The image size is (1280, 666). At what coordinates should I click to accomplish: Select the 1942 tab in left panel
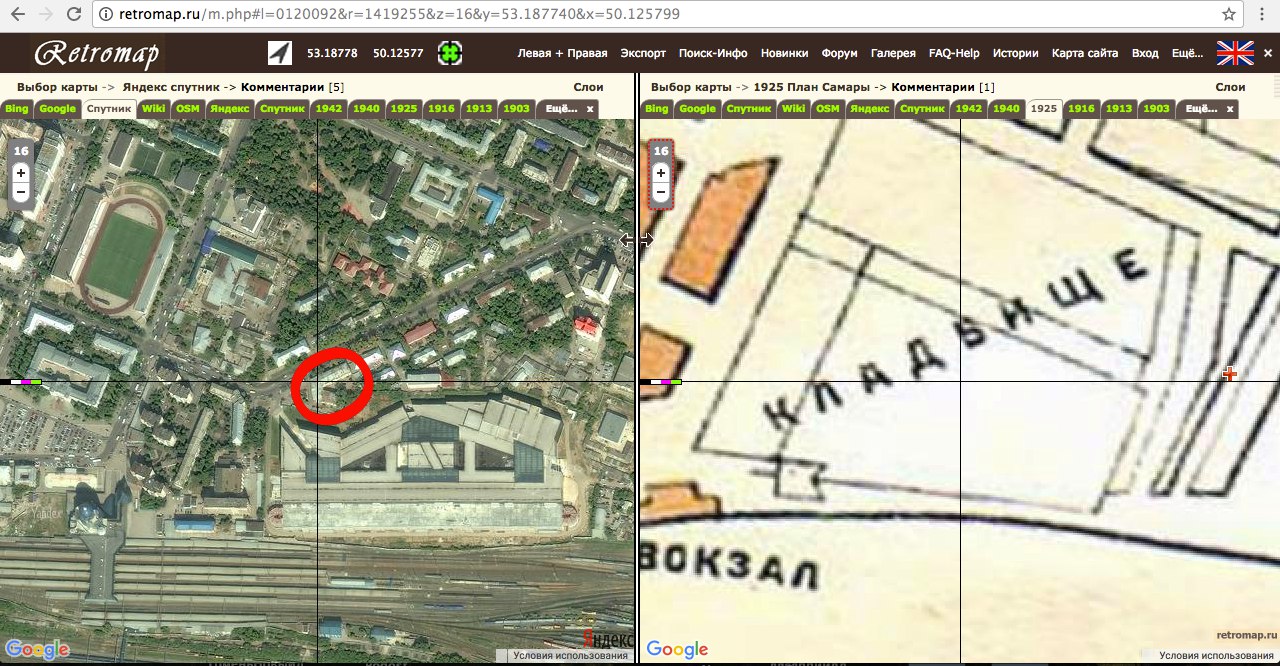tap(328, 109)
